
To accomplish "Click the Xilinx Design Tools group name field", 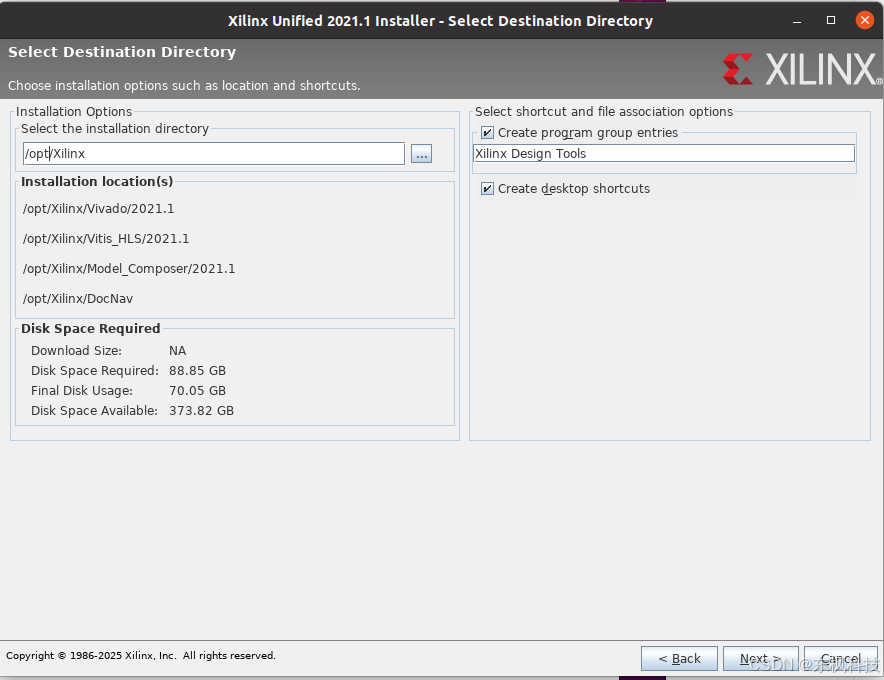I will coord(664,153).
